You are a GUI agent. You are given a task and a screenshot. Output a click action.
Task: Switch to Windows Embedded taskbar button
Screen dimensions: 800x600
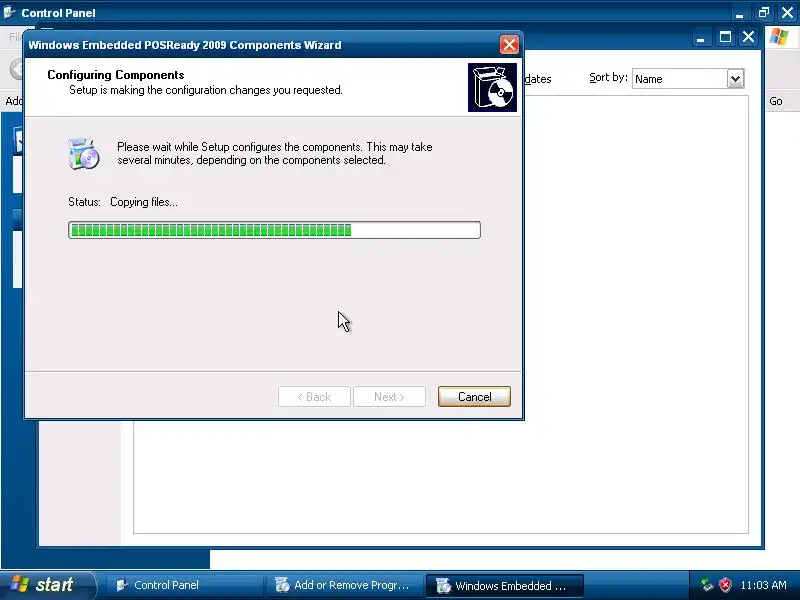click(x=504, y=585)
